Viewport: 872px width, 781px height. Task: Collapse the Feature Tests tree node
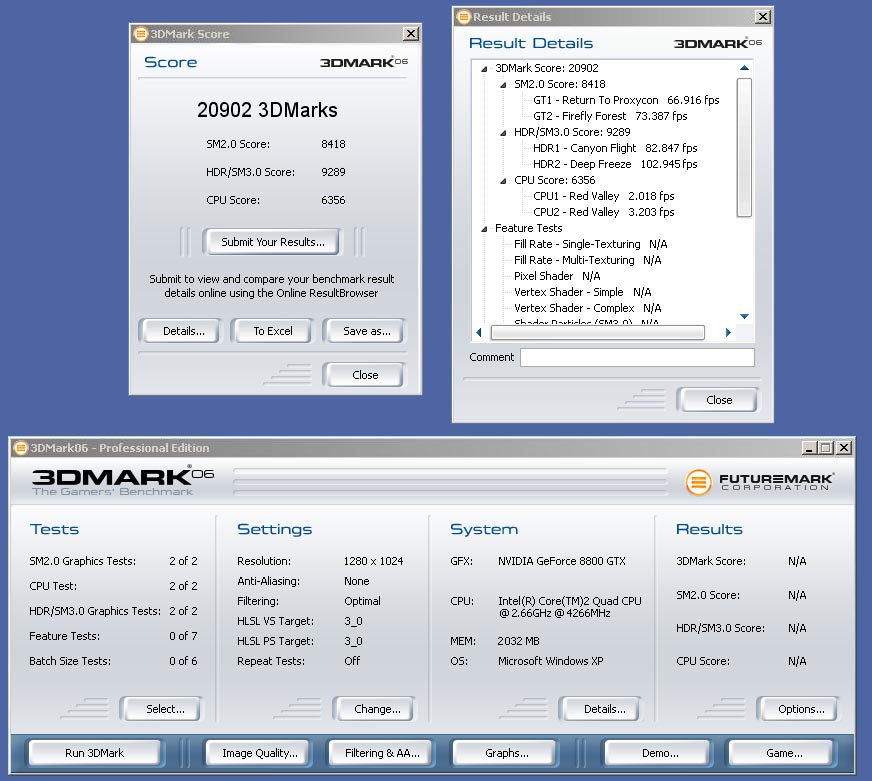485,229
